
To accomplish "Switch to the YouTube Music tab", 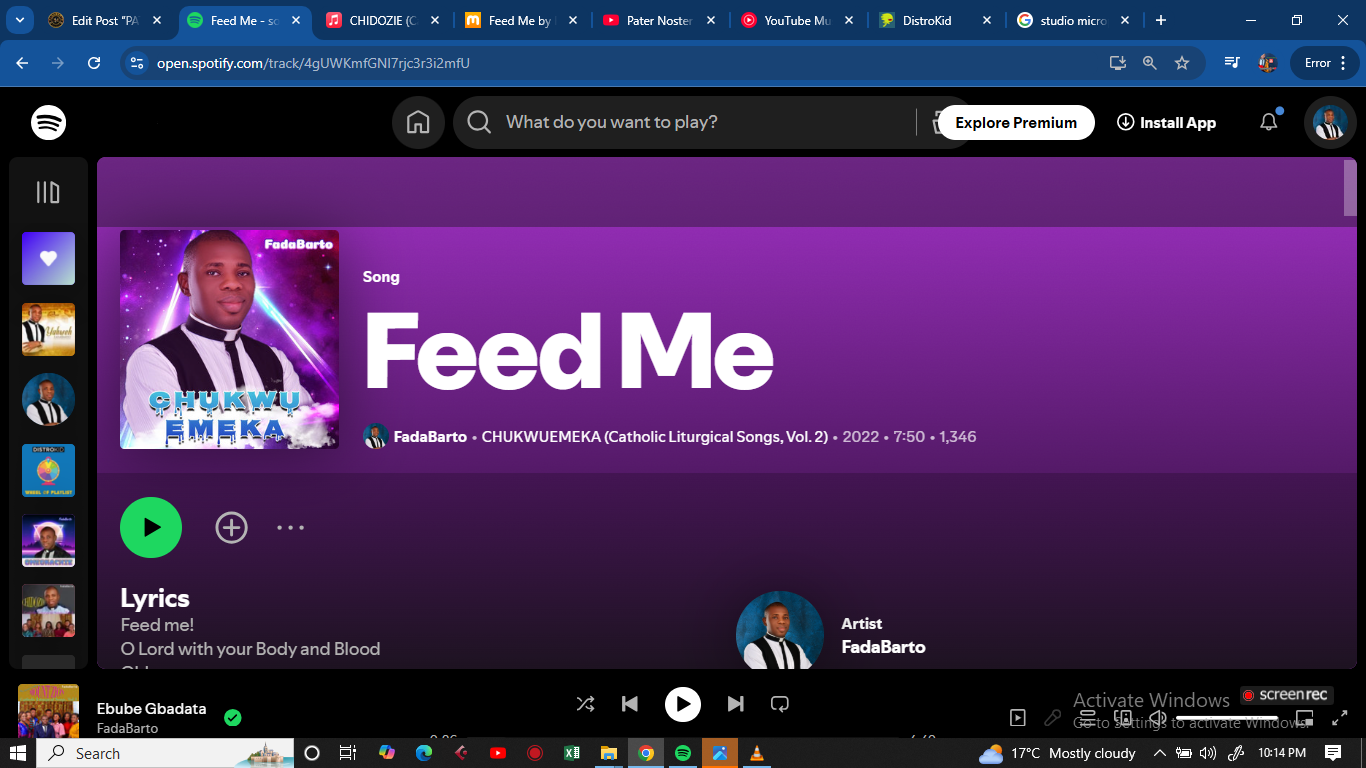I will (796, 20).
